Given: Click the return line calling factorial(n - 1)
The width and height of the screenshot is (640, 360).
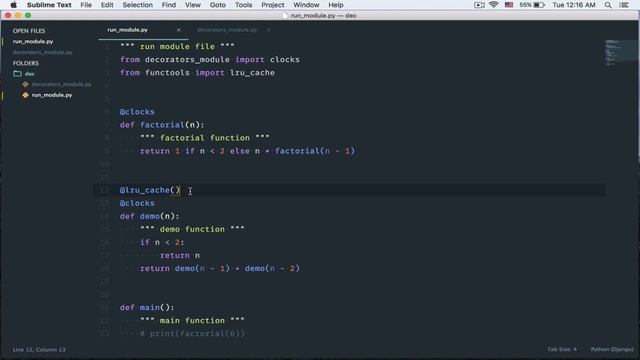Looking at the screenshot, I should coord(248,151).
